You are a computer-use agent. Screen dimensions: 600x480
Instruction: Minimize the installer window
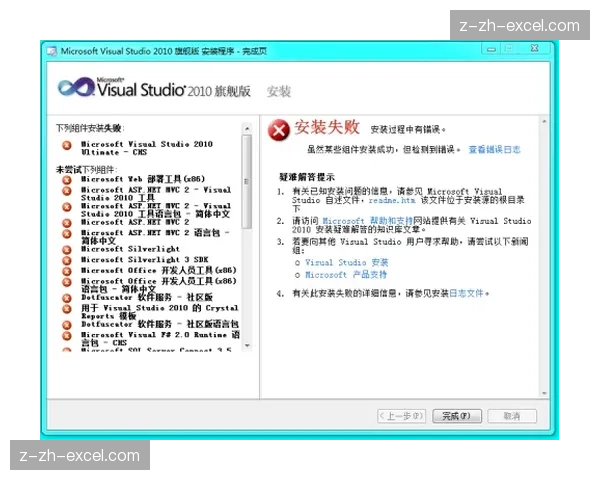[x=491, y=49]
